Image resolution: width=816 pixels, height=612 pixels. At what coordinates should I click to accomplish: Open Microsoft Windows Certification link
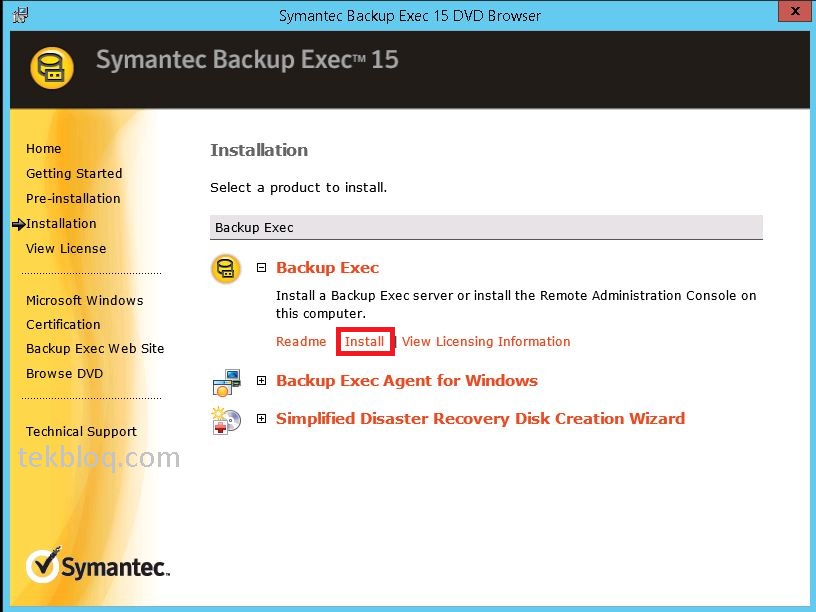pyautogui.click(x=85, y=312)
